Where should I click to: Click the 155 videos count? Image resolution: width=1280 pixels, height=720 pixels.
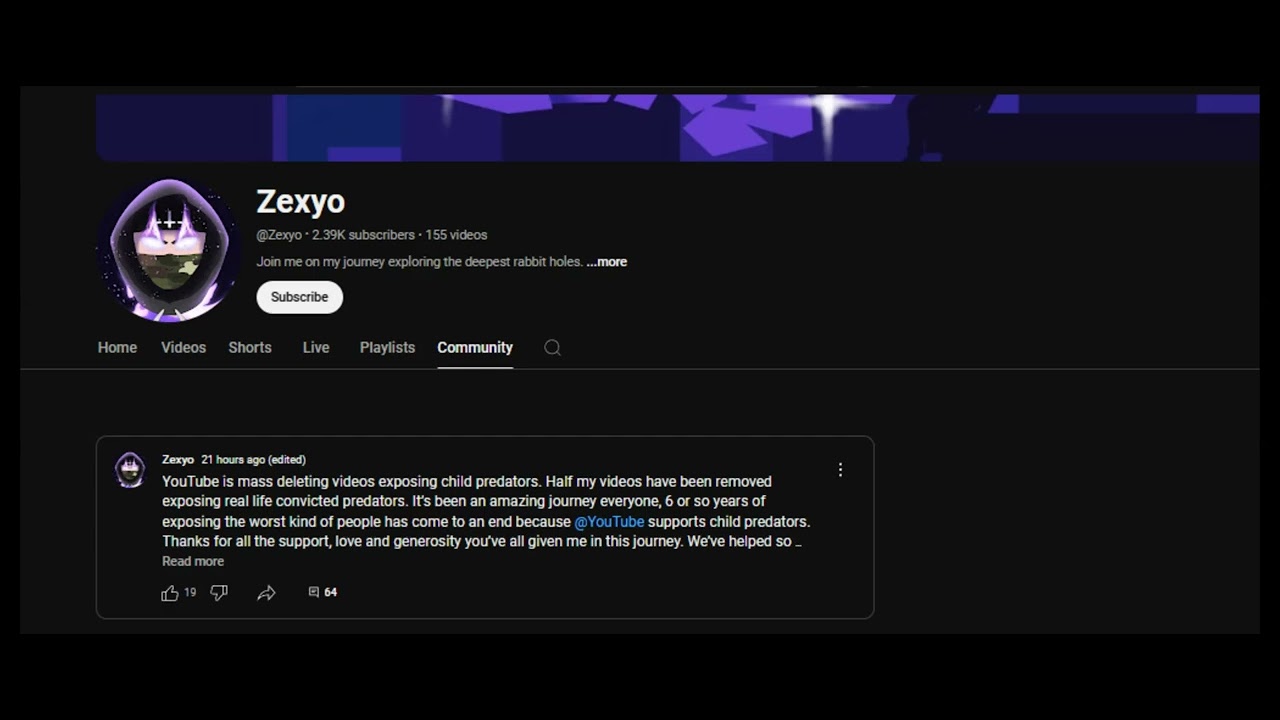tap(456, 235)
